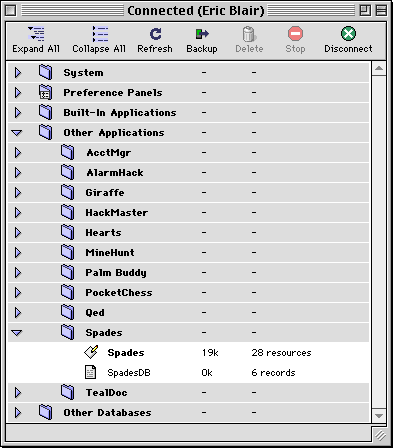Expand the Preference Panels disclosure triangle

pos(18,92)
